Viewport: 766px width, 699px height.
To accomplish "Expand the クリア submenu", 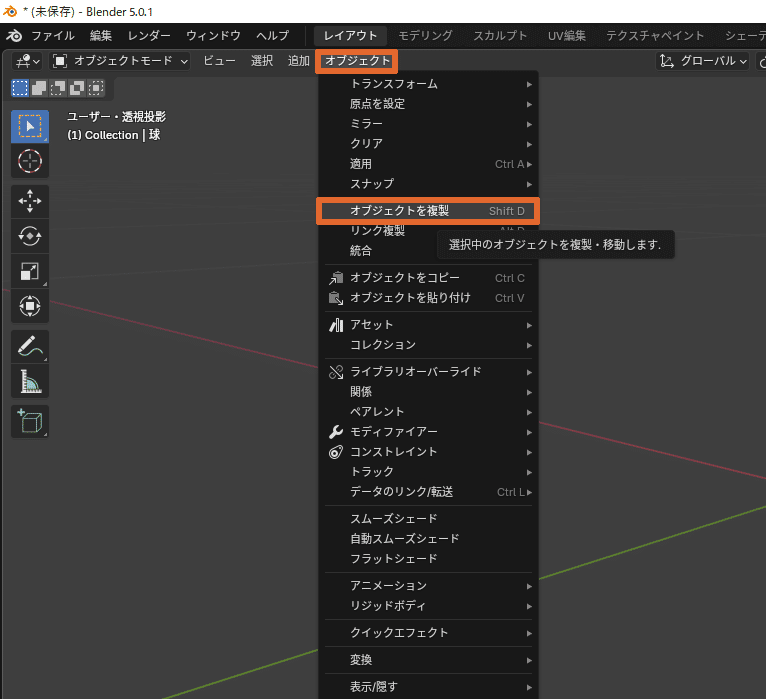I will (x=428, y=144).
